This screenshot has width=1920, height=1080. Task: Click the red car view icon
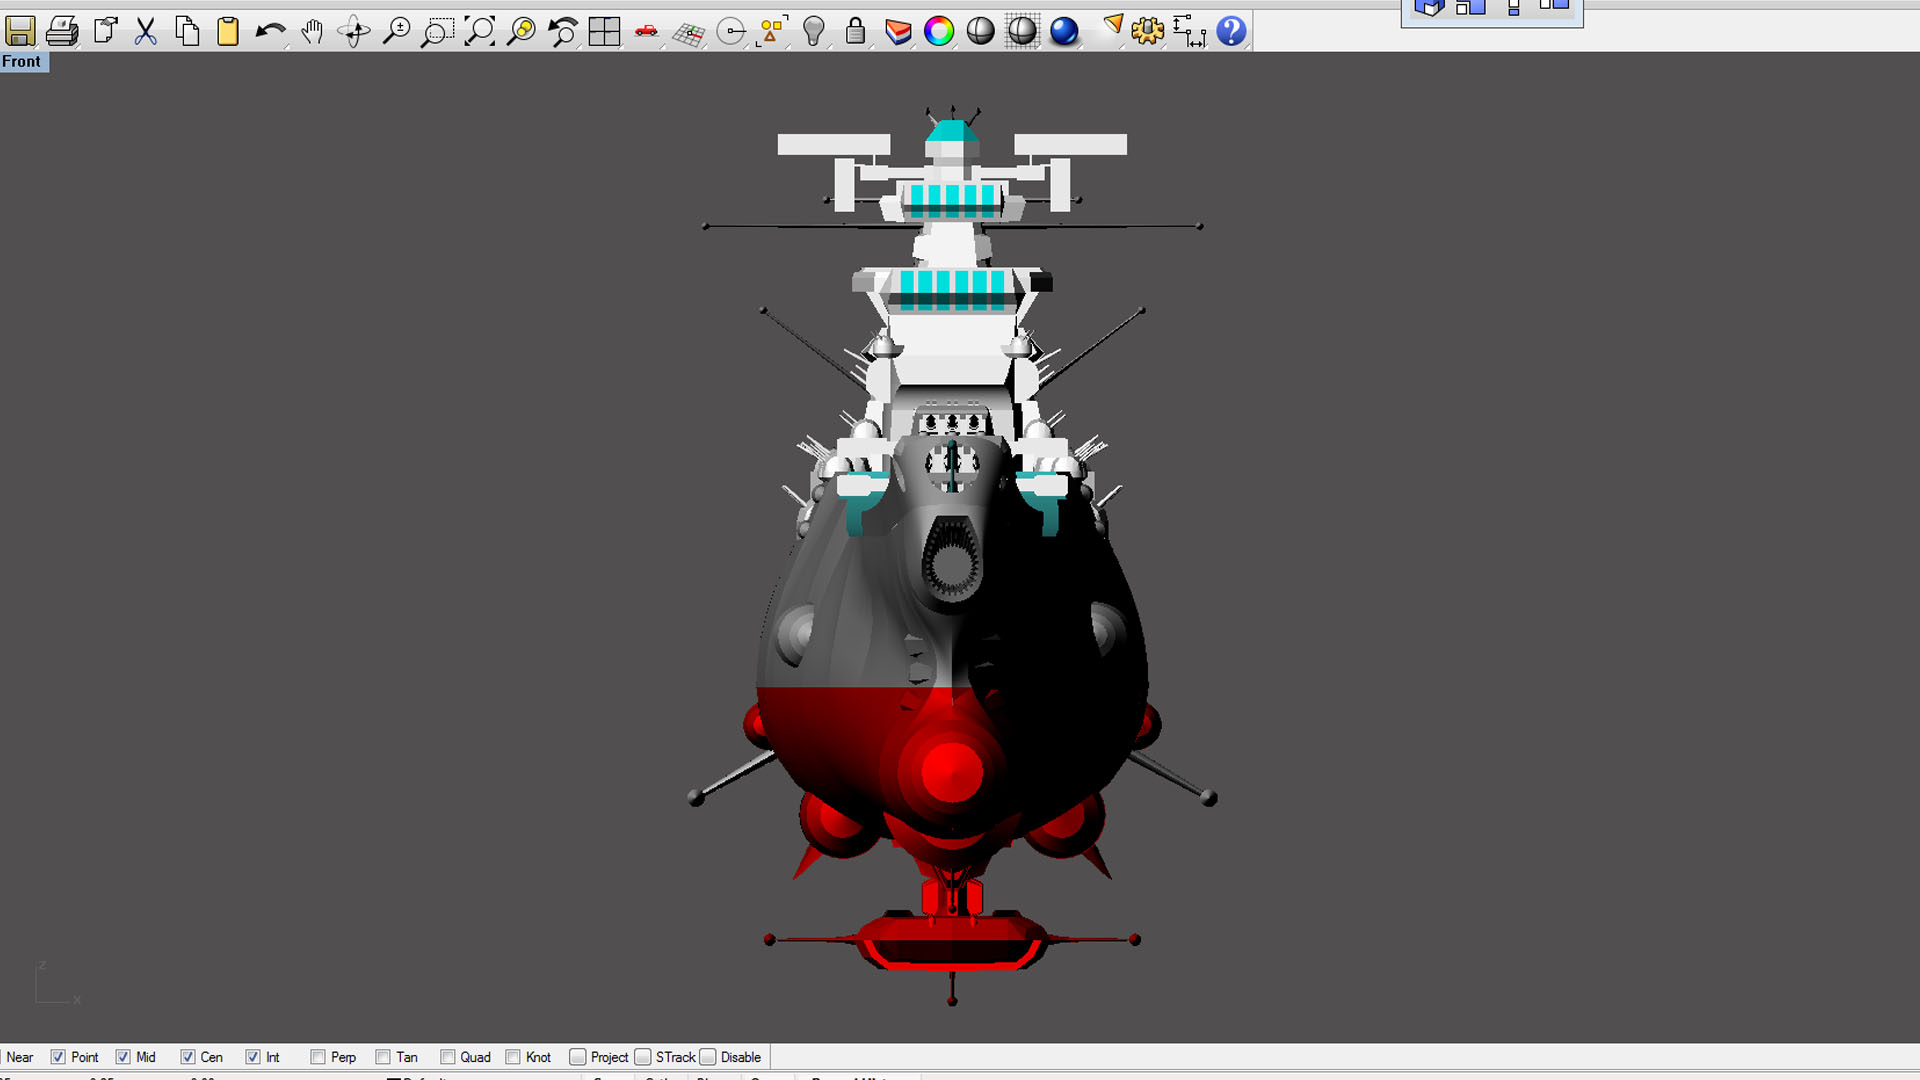click(646, 31)
